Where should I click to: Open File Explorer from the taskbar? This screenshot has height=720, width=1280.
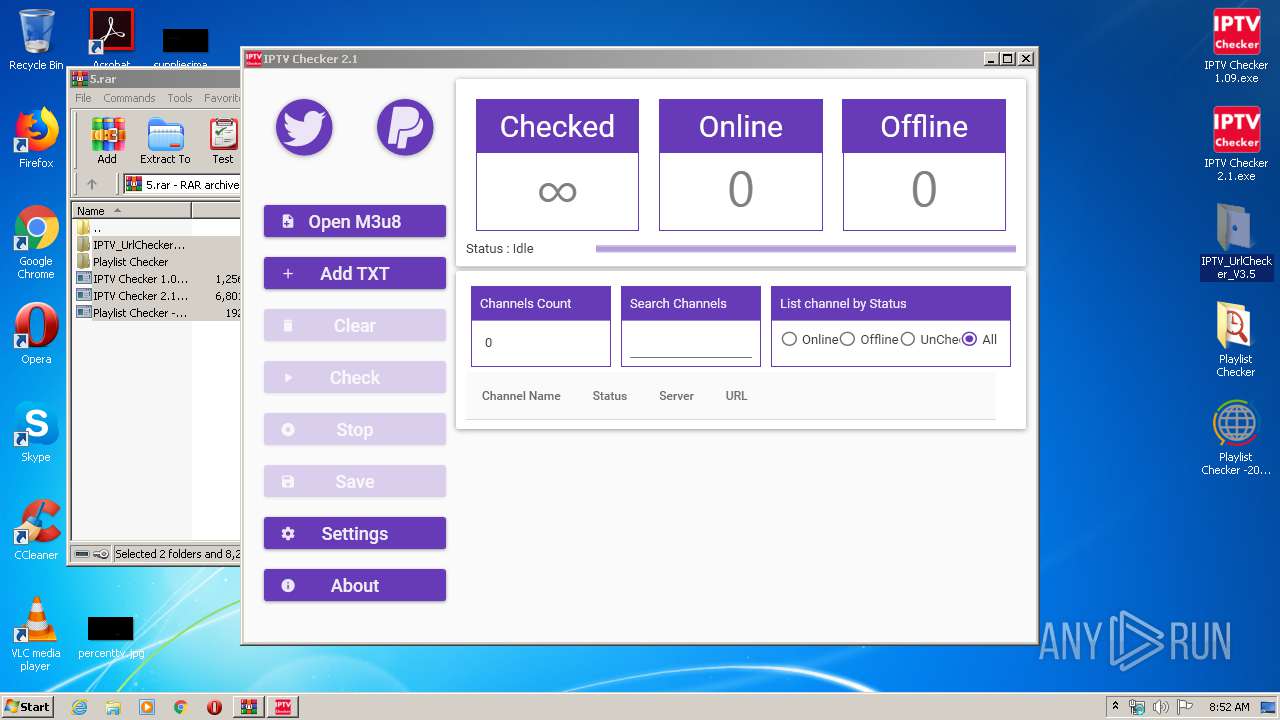click(x=113, y=707)
